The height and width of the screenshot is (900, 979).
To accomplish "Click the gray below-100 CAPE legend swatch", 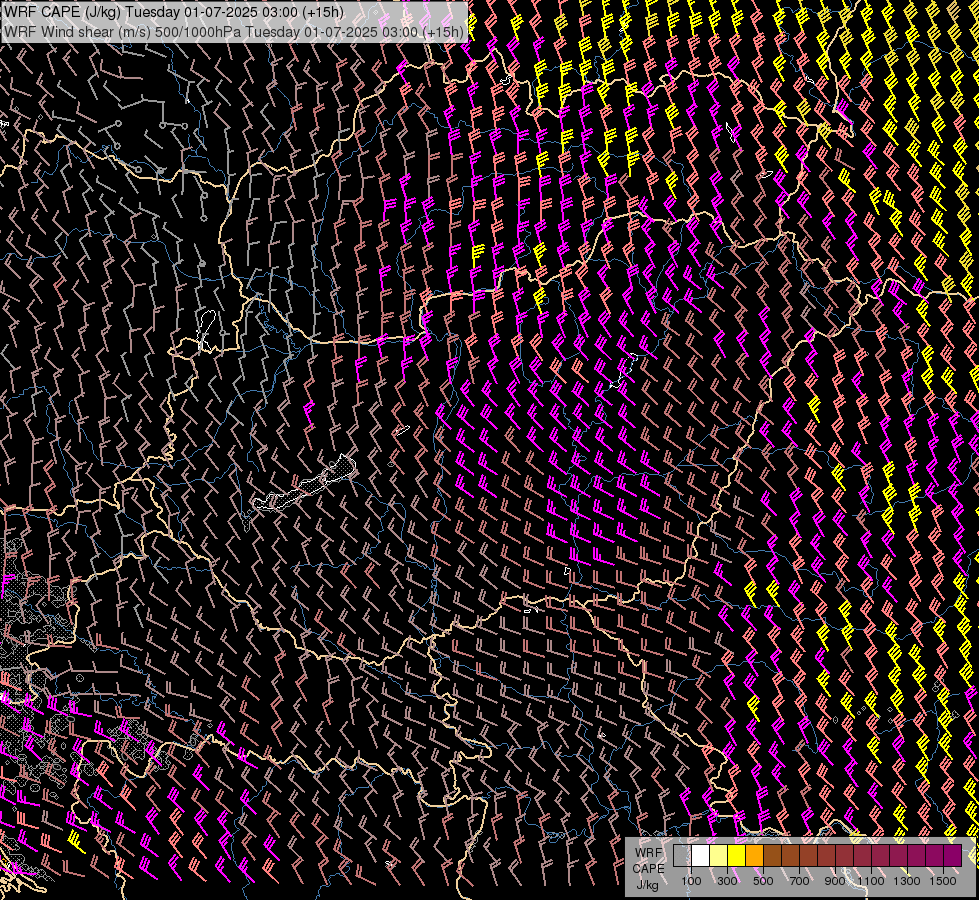I will 682,856.
